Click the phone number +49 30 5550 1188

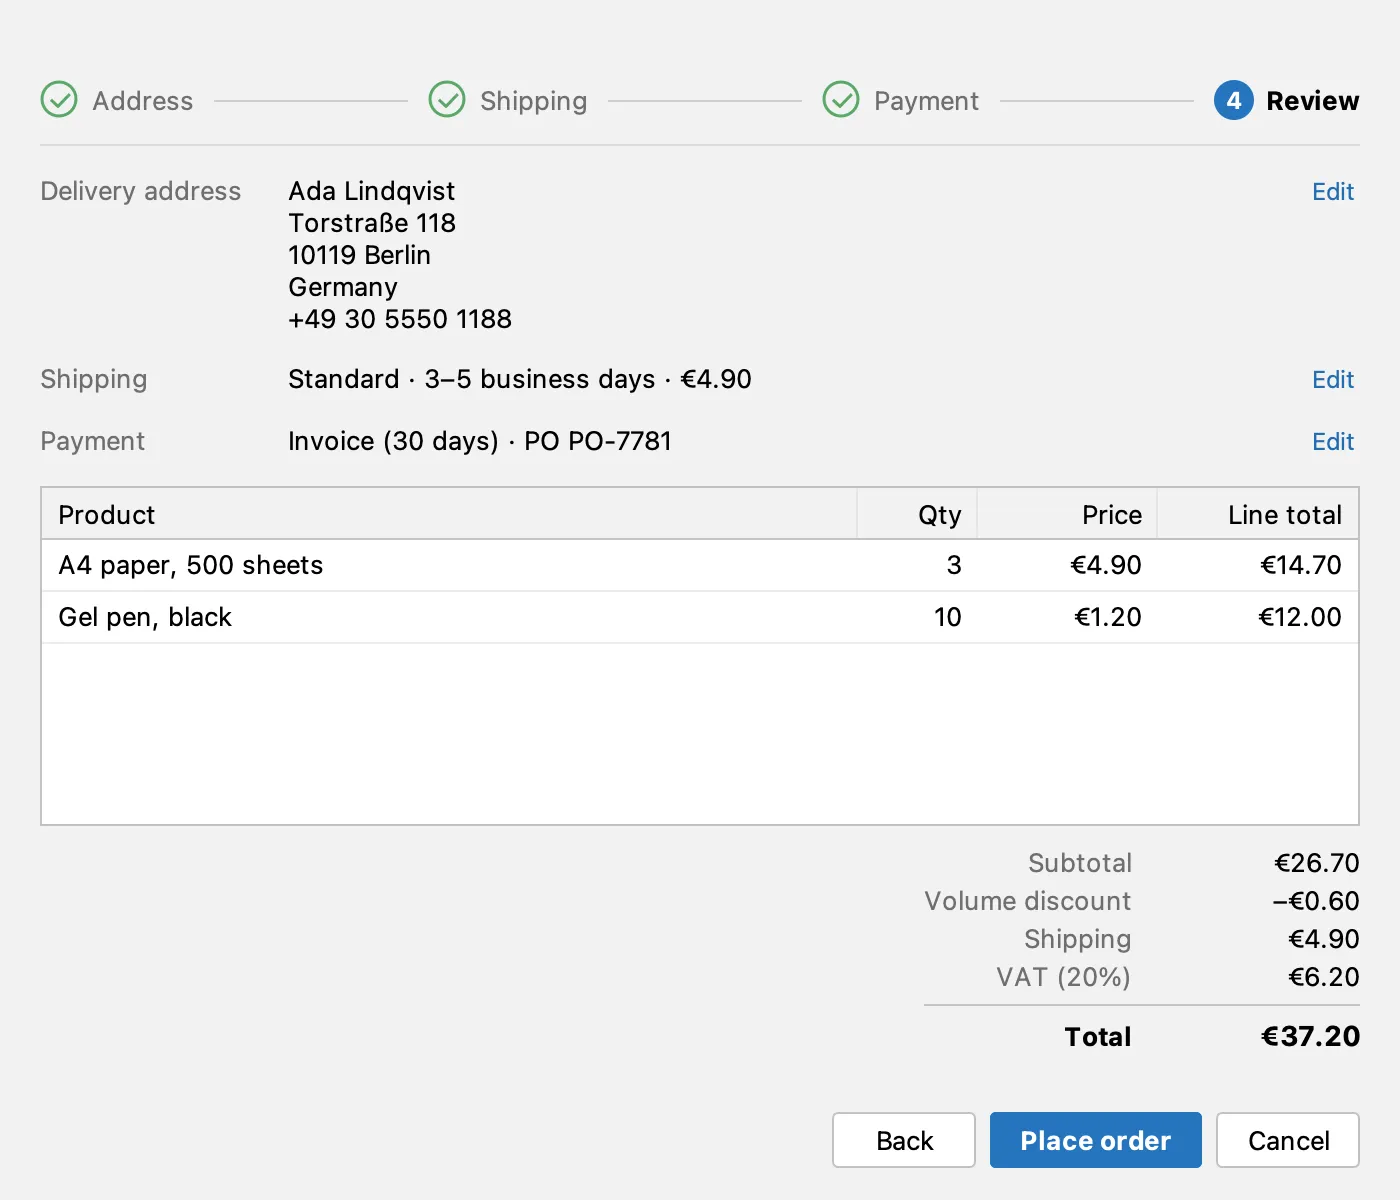point(400,319)
